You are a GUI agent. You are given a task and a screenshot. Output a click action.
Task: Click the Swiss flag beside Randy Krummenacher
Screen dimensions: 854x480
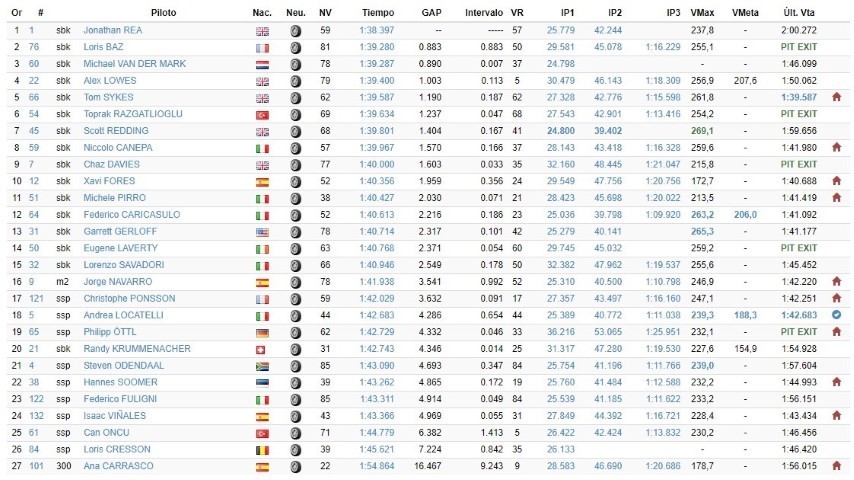tap(263, 348)
